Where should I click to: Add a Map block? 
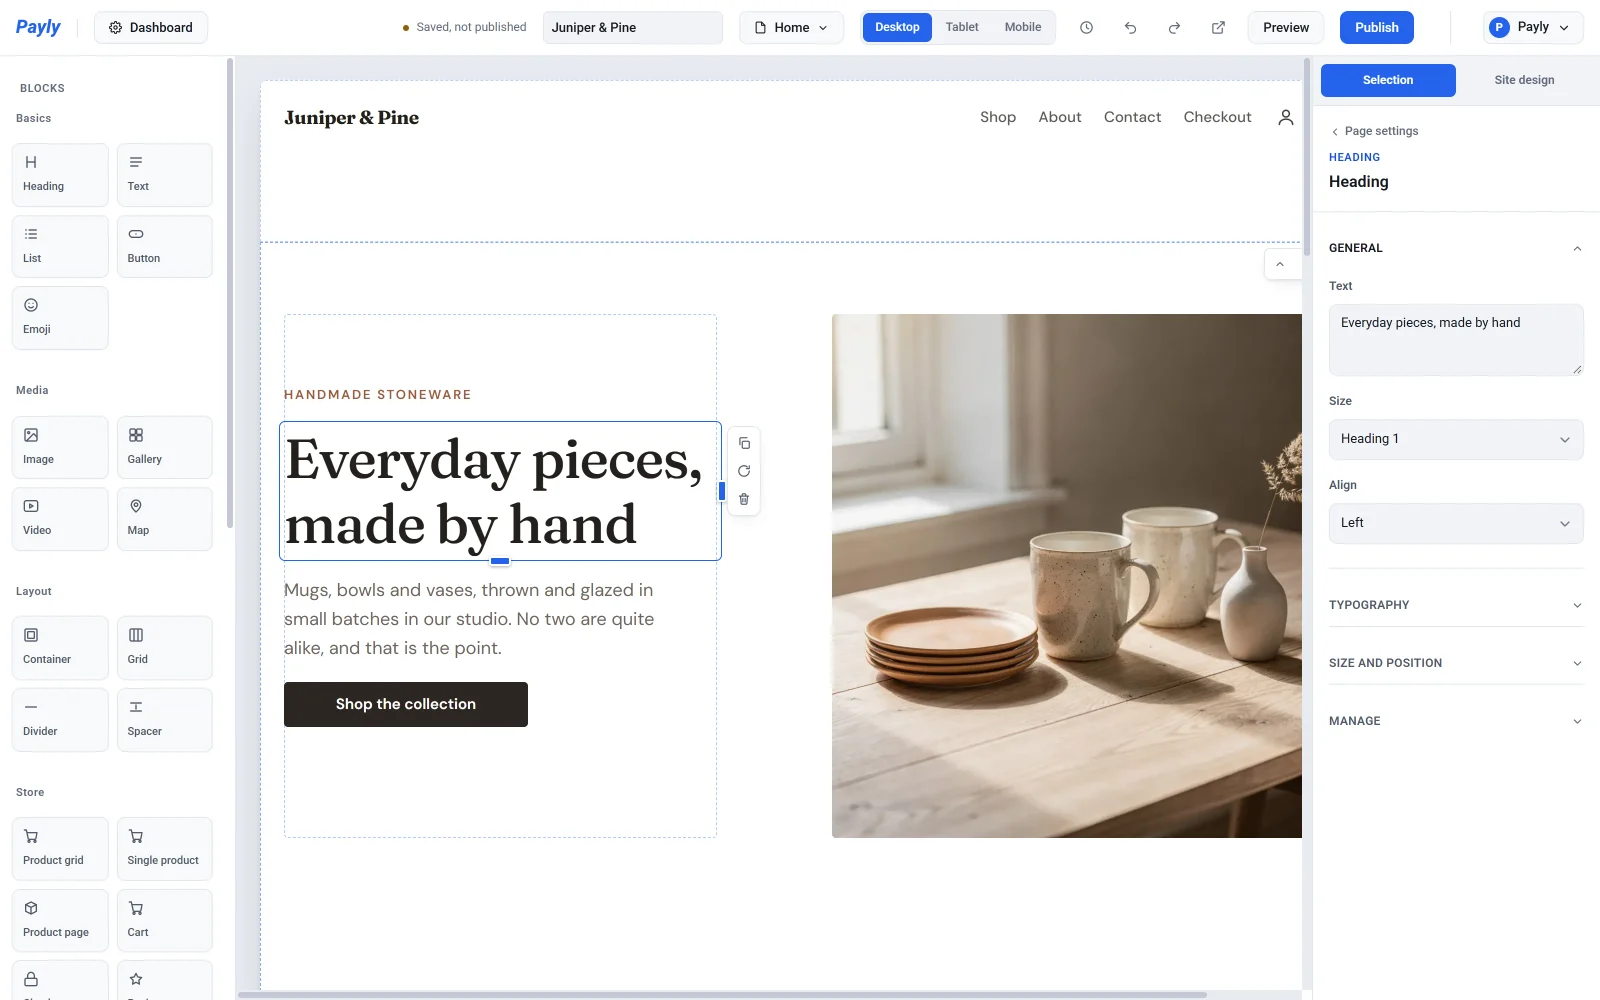(x=164, y=519)
